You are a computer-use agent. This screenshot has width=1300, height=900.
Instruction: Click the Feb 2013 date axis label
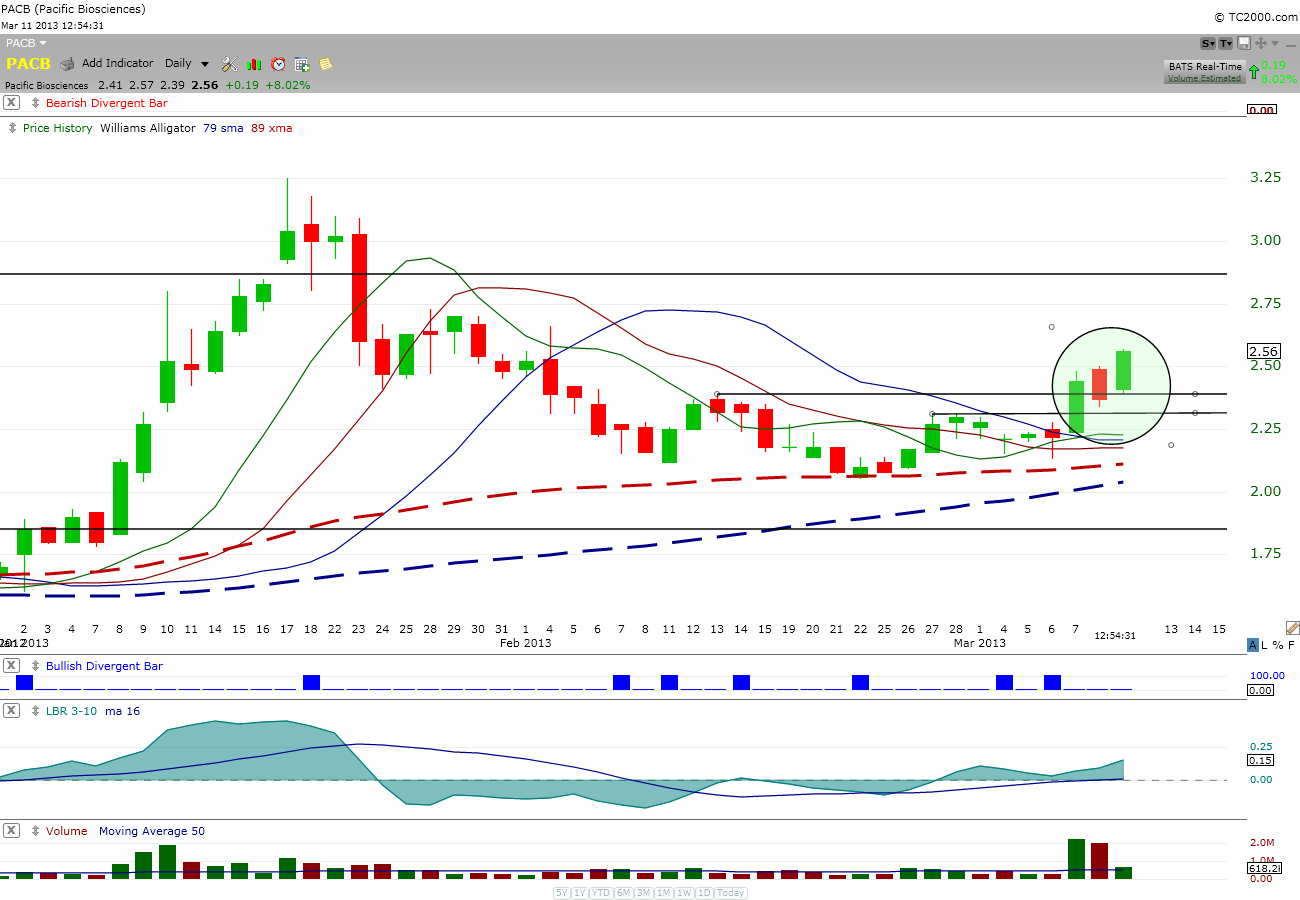pos(524,643)
